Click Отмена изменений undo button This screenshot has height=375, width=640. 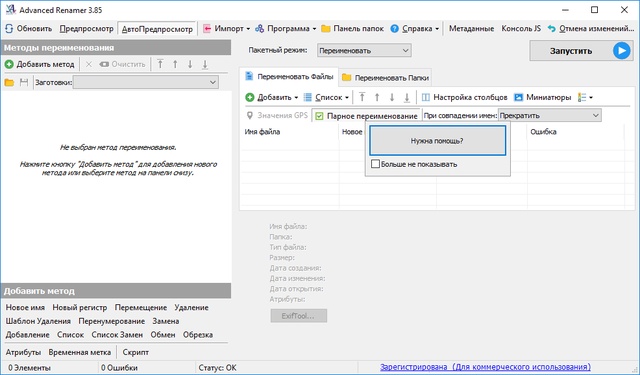(x=591, y=29)
